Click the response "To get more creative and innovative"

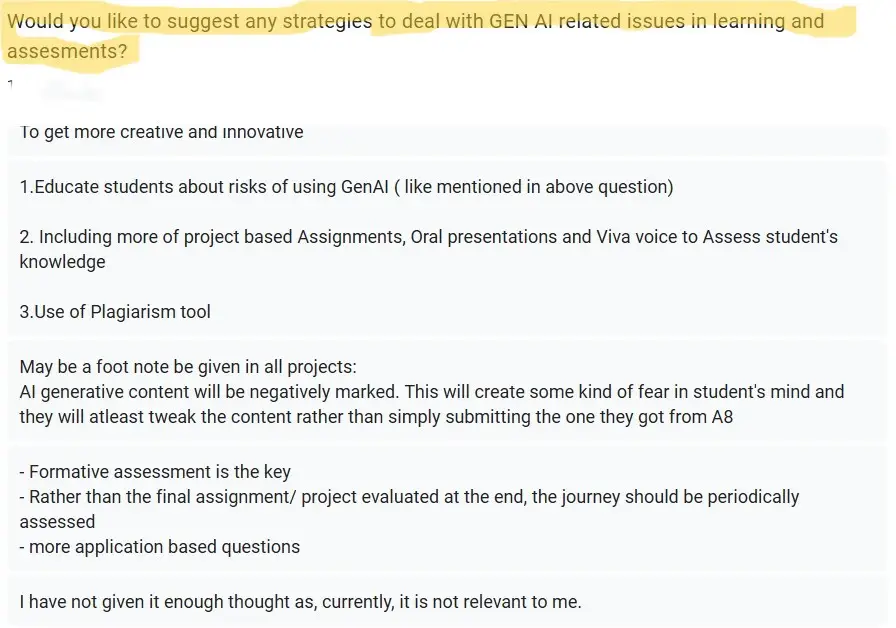point(161,131)
